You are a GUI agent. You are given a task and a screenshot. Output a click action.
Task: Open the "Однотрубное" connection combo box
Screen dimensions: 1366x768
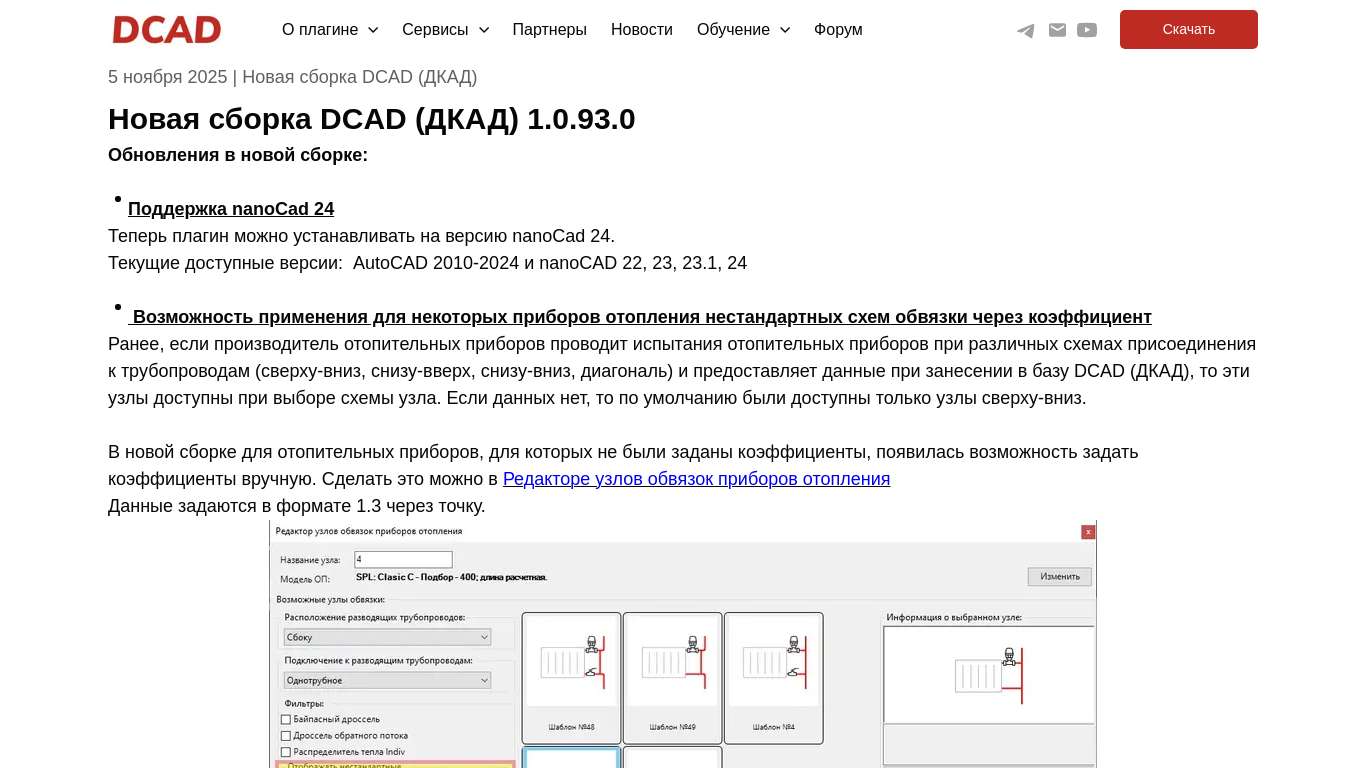point(387,681)
